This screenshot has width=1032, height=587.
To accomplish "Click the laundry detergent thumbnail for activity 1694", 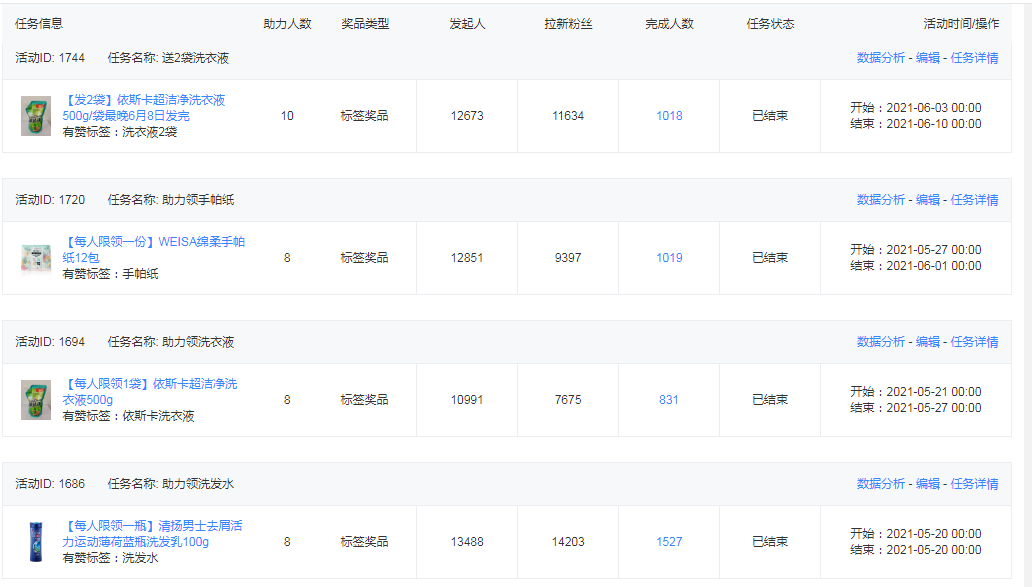I will point(36,400).
